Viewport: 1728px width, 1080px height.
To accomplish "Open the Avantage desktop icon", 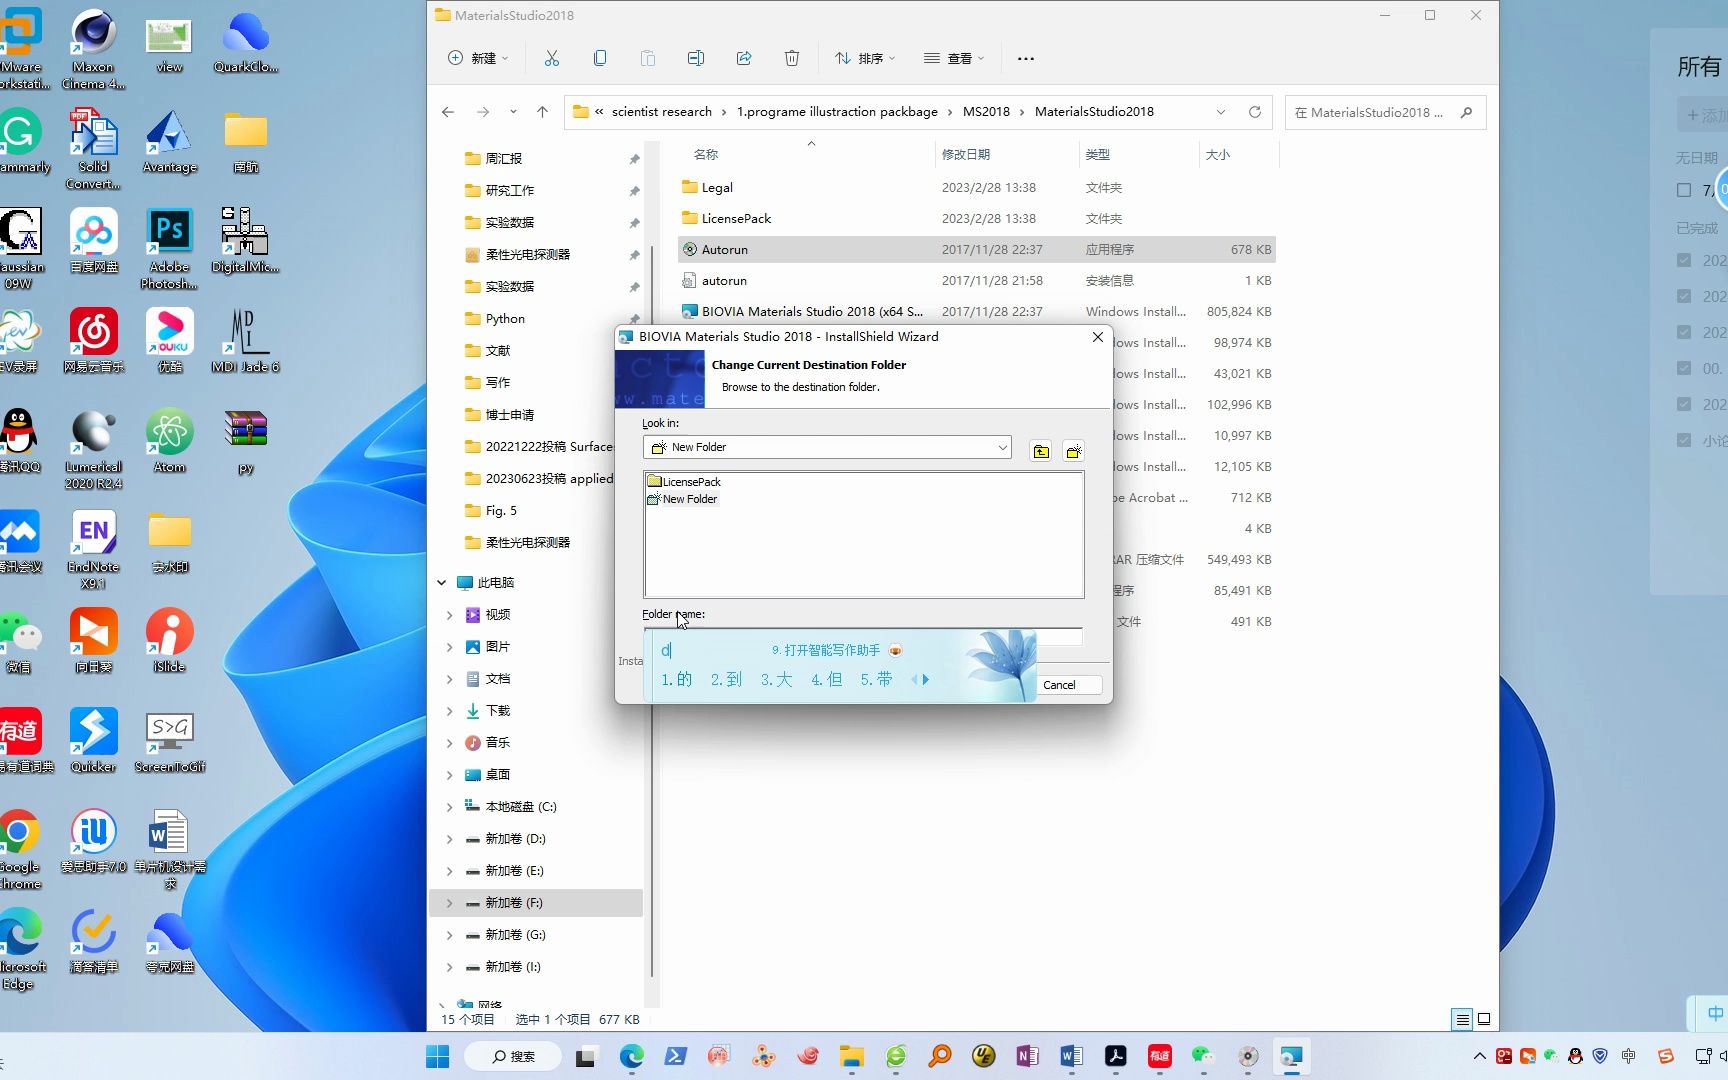I will point(169,141).
